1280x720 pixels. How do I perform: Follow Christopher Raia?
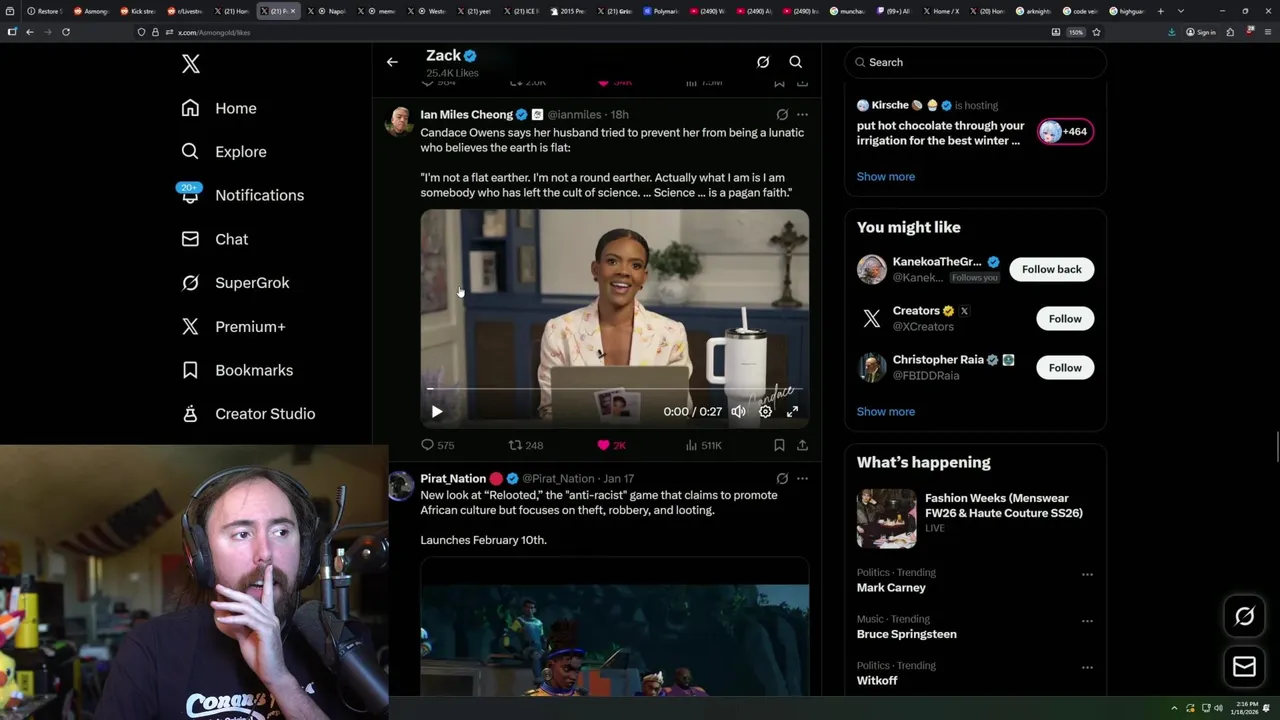click(1065, 367)
